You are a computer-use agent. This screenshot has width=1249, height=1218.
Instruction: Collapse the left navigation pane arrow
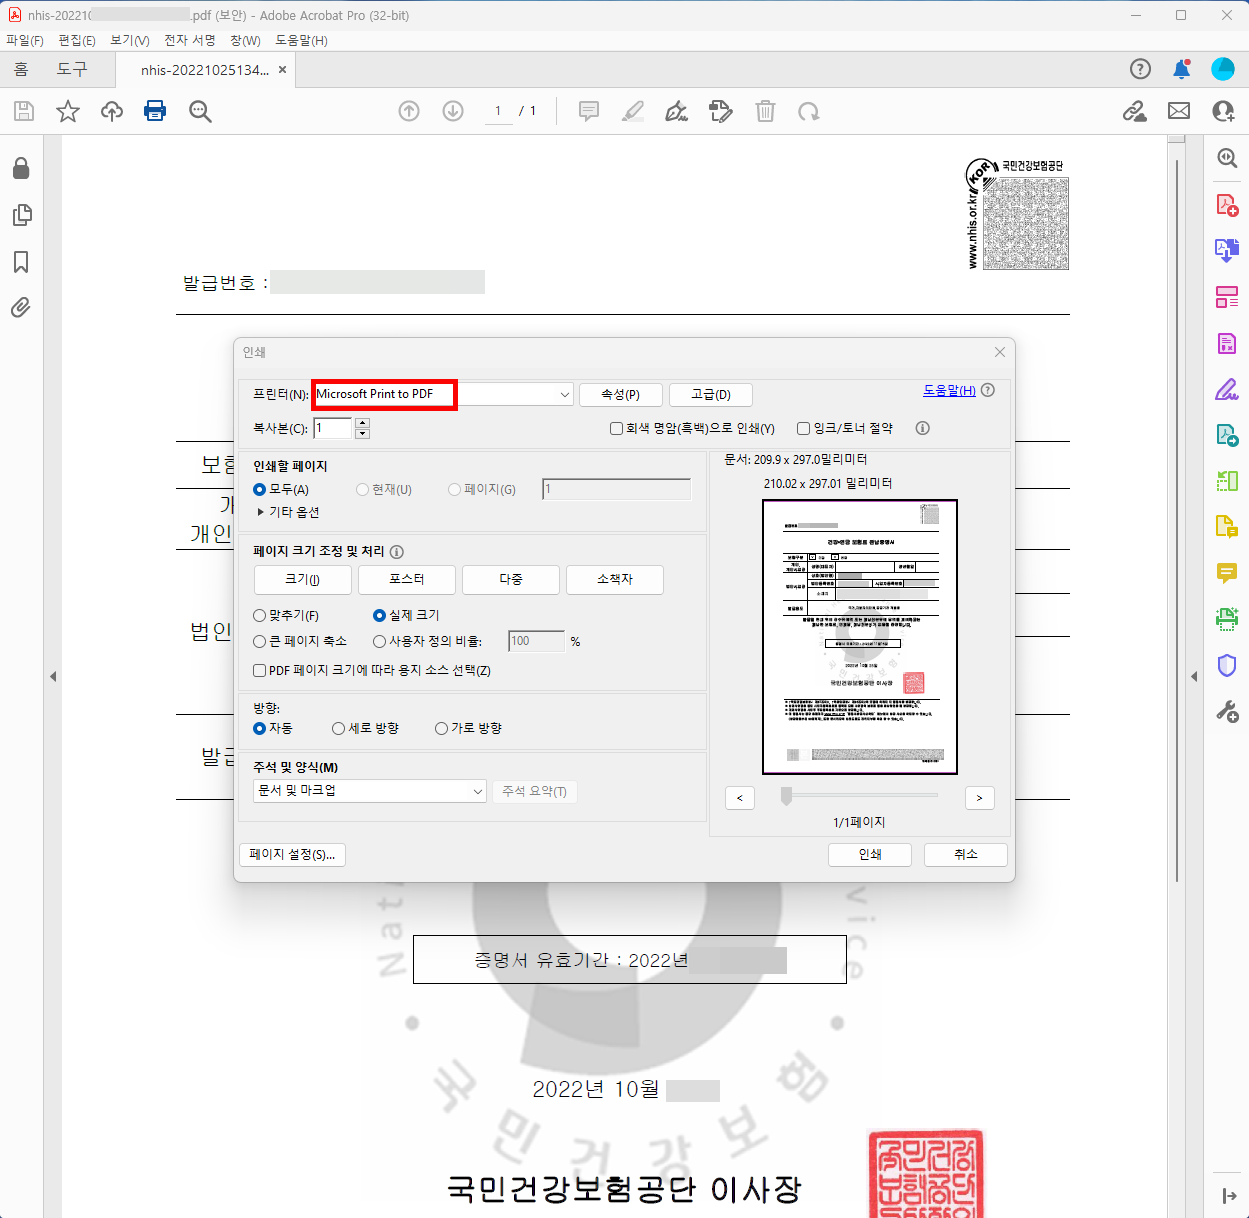[x=53, y=677]
